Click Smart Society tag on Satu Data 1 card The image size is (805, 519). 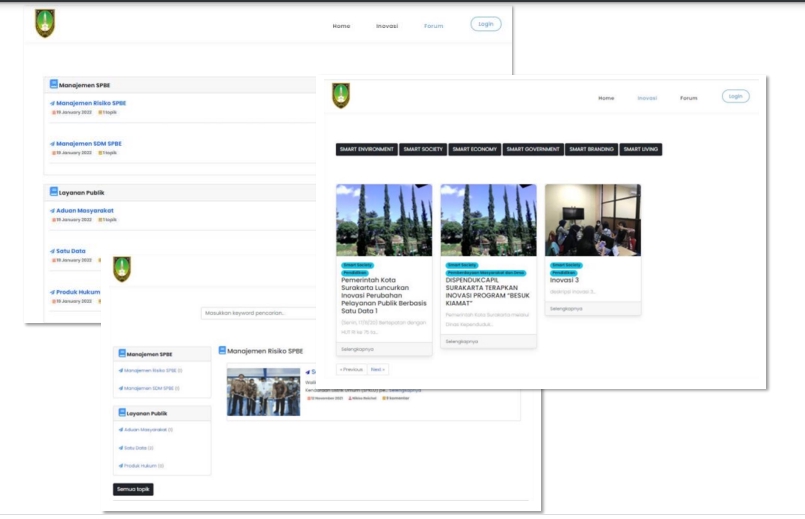pyautogui.click(x=357, y=265)
